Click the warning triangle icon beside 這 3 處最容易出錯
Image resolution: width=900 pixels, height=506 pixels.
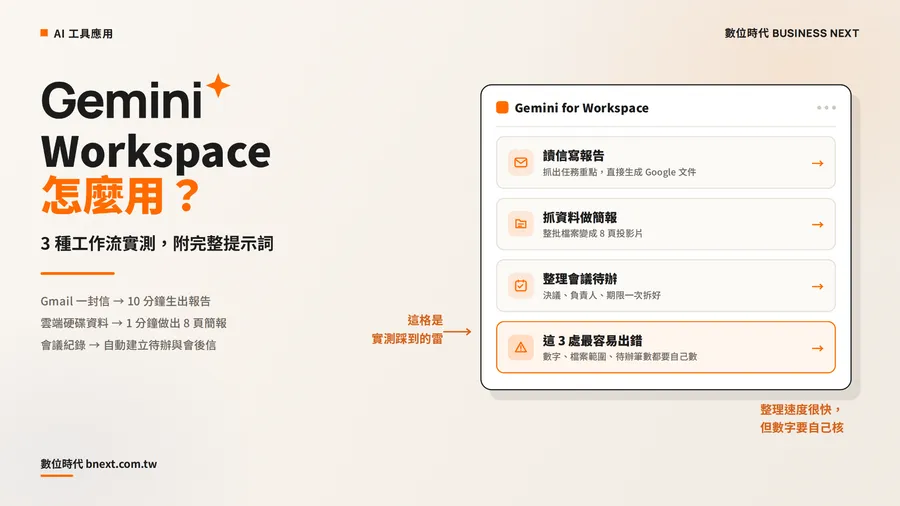point(521,348)
